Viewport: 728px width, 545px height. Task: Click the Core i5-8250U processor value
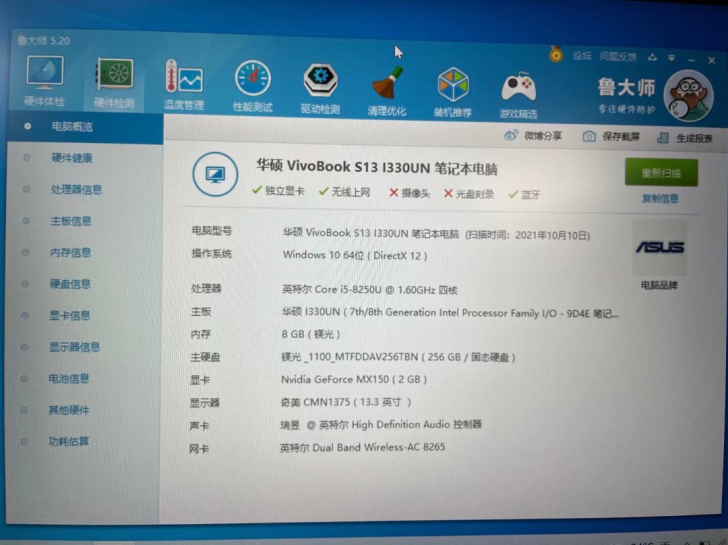click(370, 290)
